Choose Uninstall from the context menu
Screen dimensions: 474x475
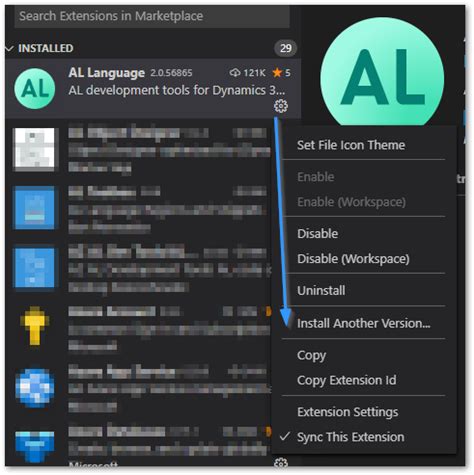coord(321,291)
